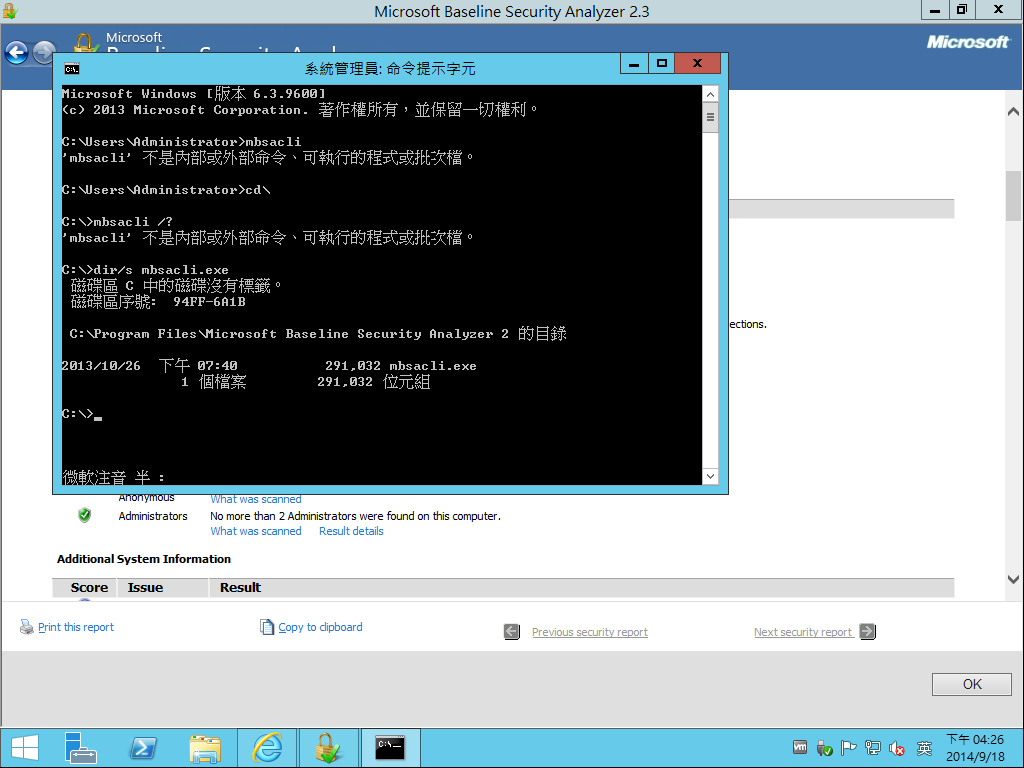Open Action Center flag tray icon
Screen dimensions: 1024x768
pos(848,748)
